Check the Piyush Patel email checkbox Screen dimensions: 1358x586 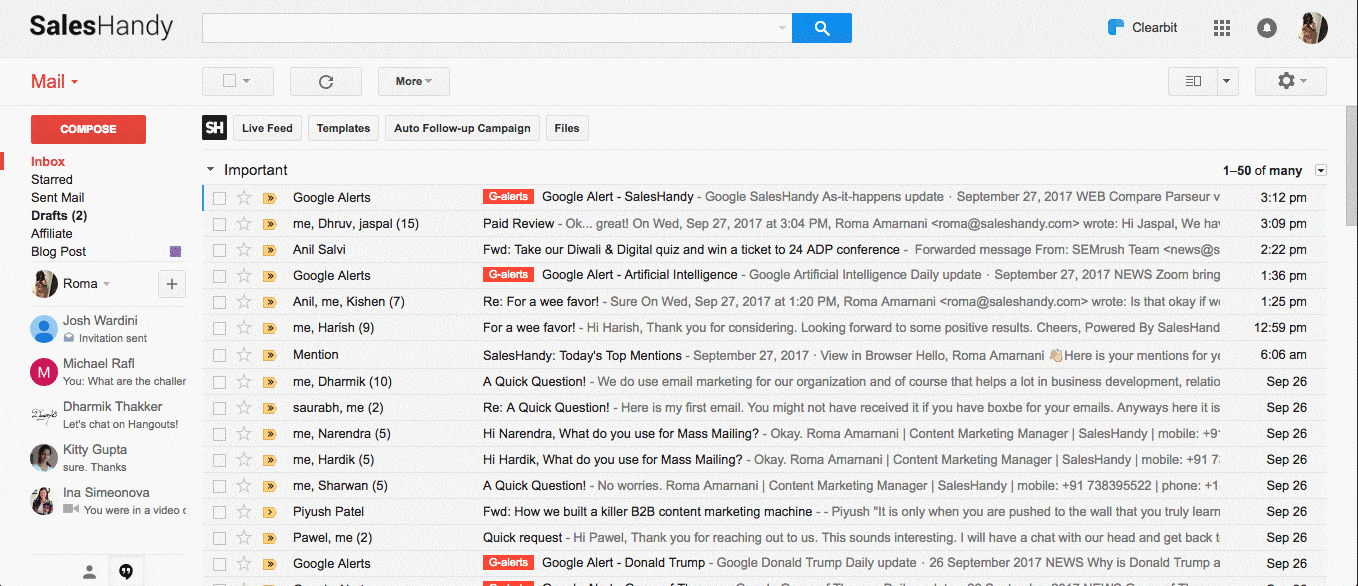pos(219,512)
